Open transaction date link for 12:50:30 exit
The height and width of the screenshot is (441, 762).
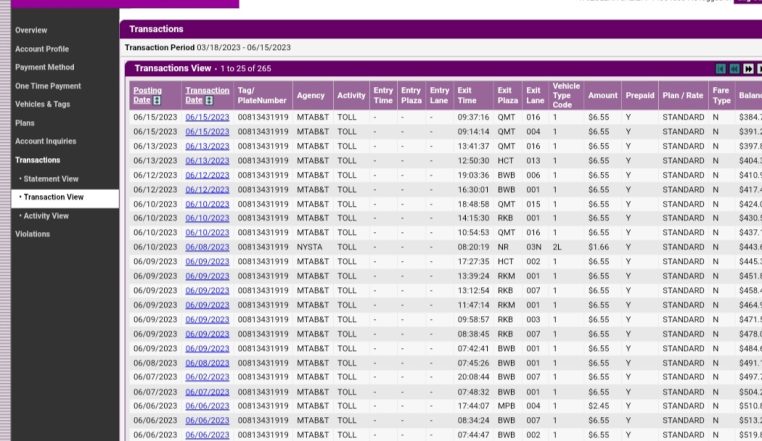click(x=207, y=161)
